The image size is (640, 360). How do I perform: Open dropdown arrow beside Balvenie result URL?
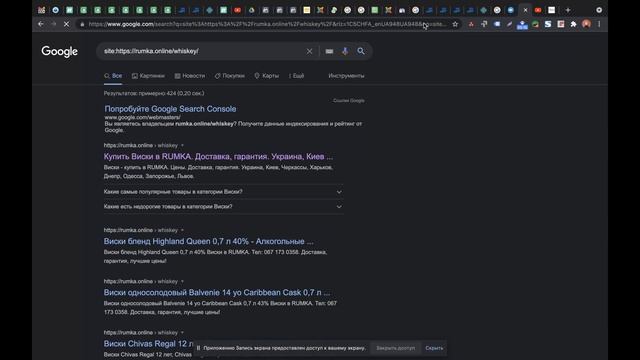(182, 281)
